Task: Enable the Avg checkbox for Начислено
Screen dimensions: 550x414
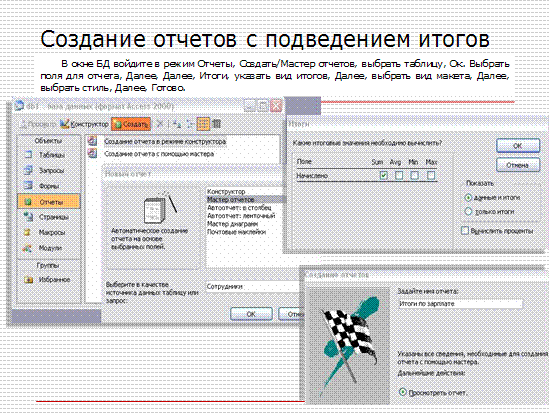Action: point(399,175)
